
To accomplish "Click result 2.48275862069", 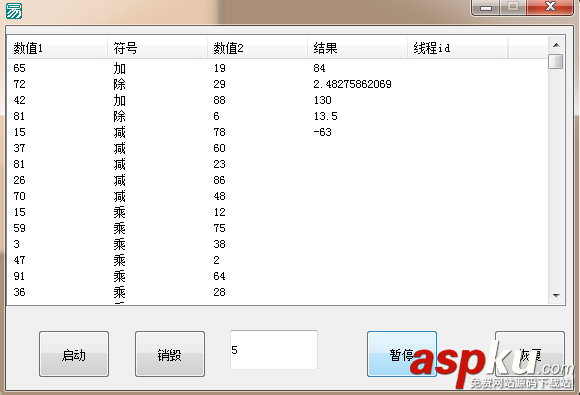I will (353, 84).
